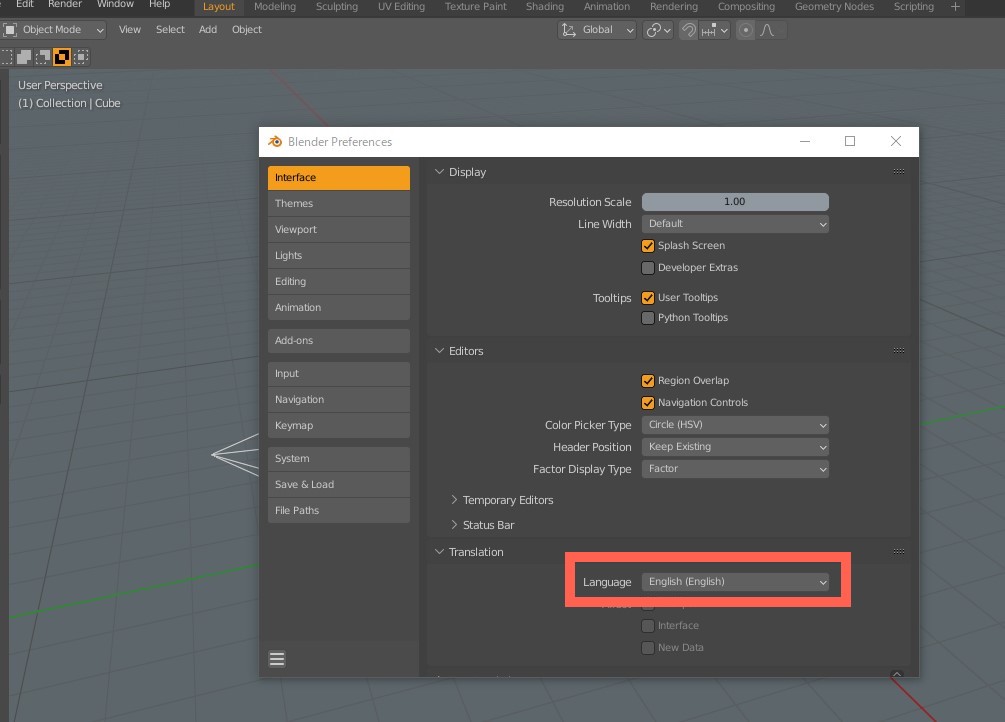Viewport: 1005px width, 722px height.
Task: Tick the New Data translation checkbox
Action: point(648,648)
